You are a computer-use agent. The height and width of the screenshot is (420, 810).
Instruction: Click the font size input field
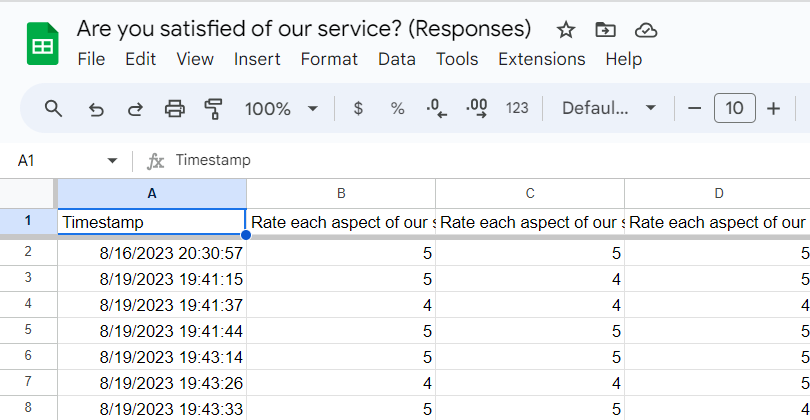[735, 108]
